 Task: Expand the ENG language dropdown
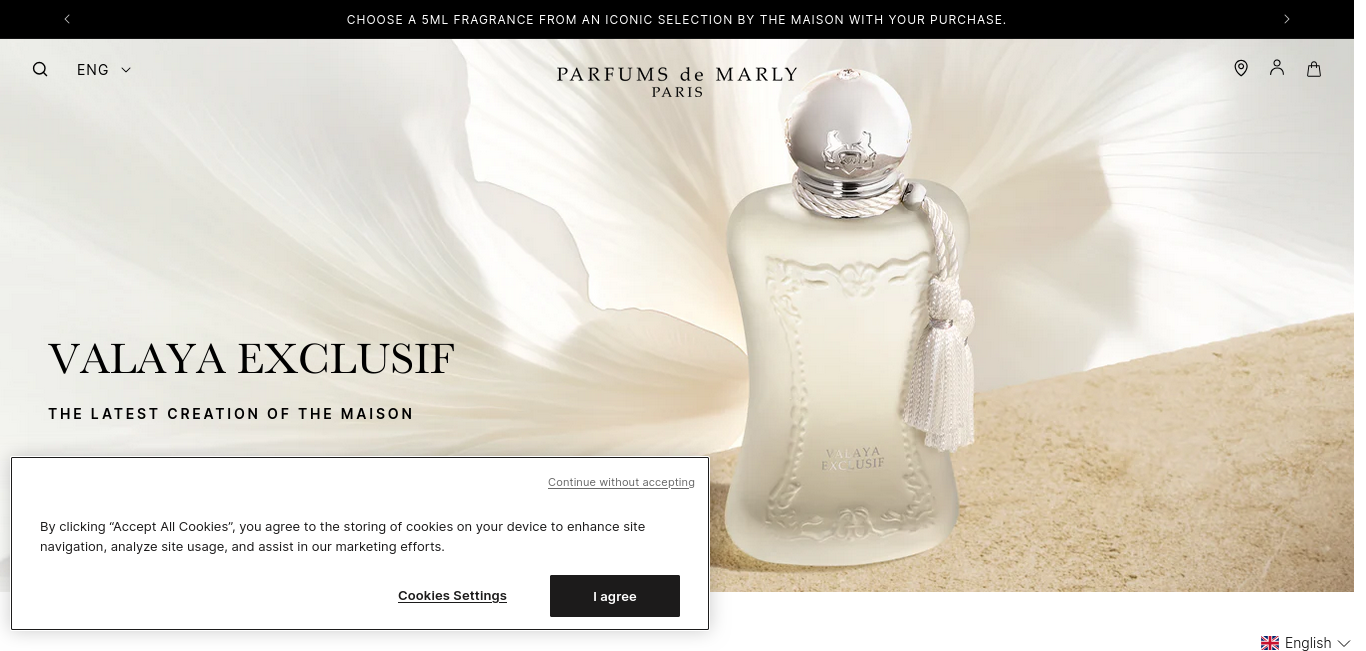(104, 69)
